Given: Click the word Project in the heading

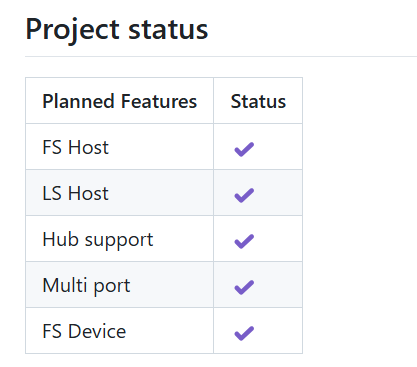Looking at the screenshot, I should pyautogui.click(x=73, y=30).
